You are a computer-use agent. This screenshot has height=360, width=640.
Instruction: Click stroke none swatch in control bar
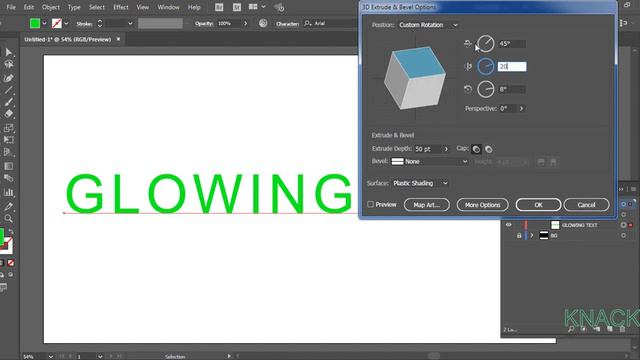click(57, 24)
